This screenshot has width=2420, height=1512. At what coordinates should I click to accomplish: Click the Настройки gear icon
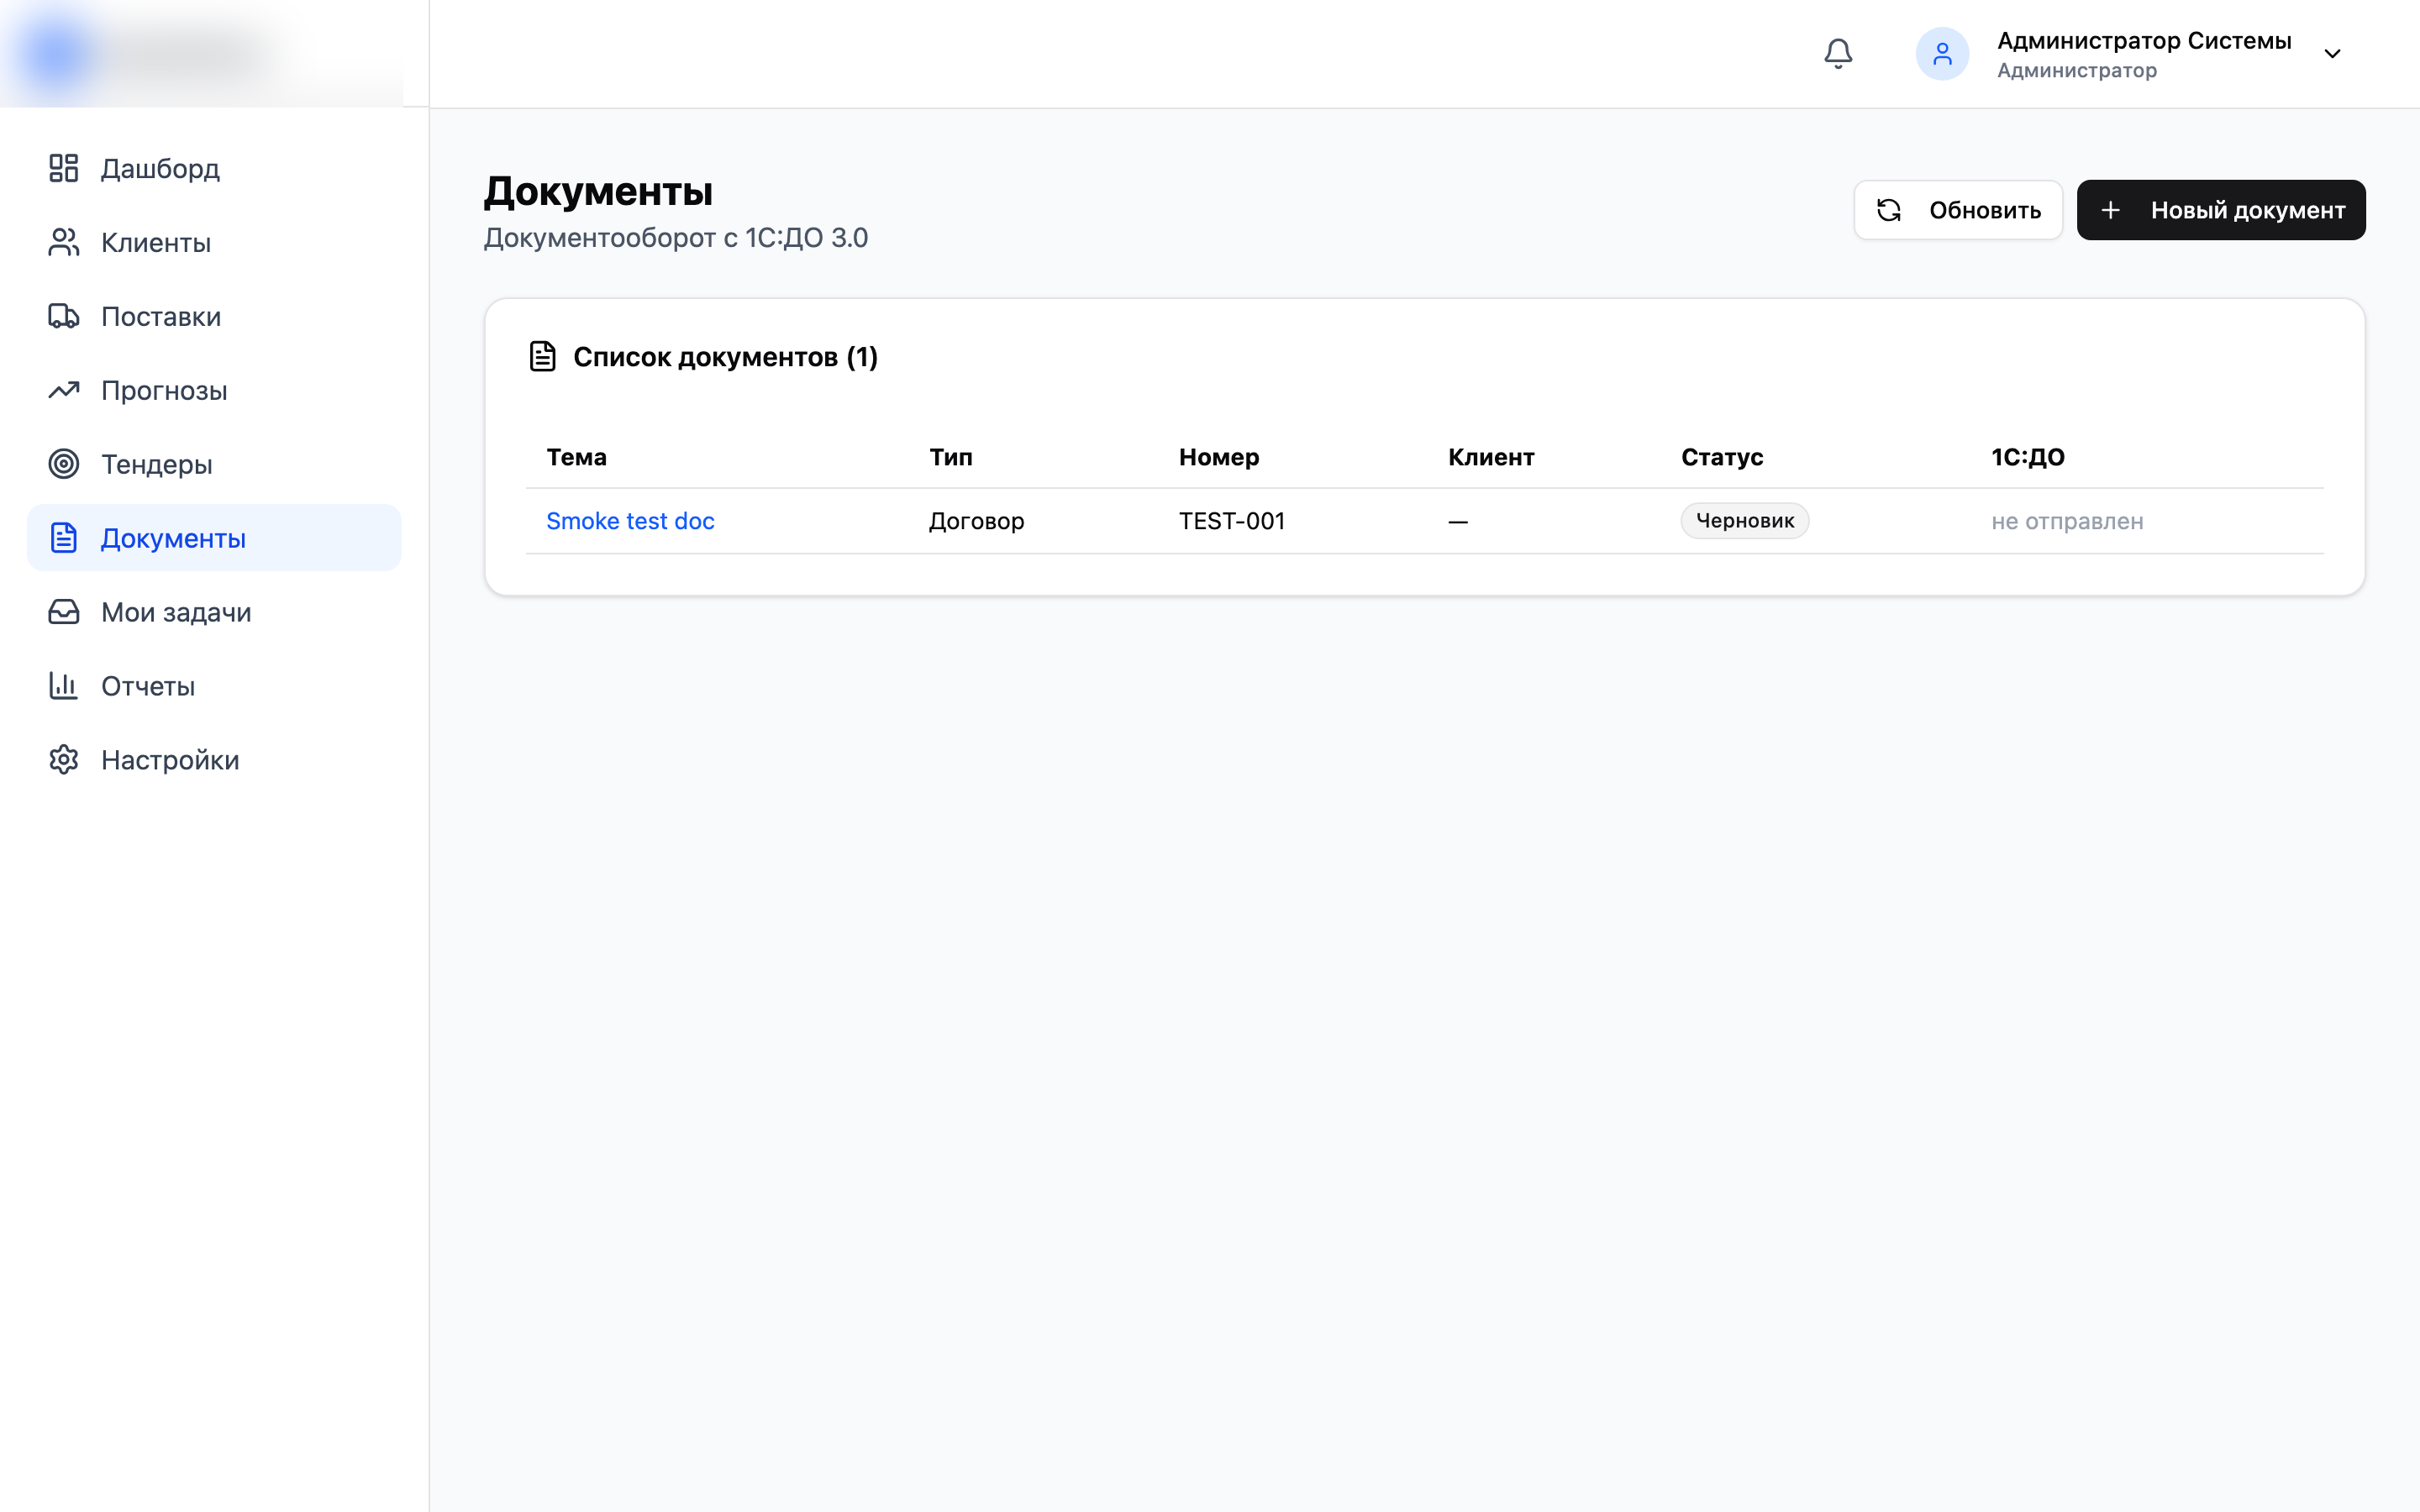click(64, 760)
